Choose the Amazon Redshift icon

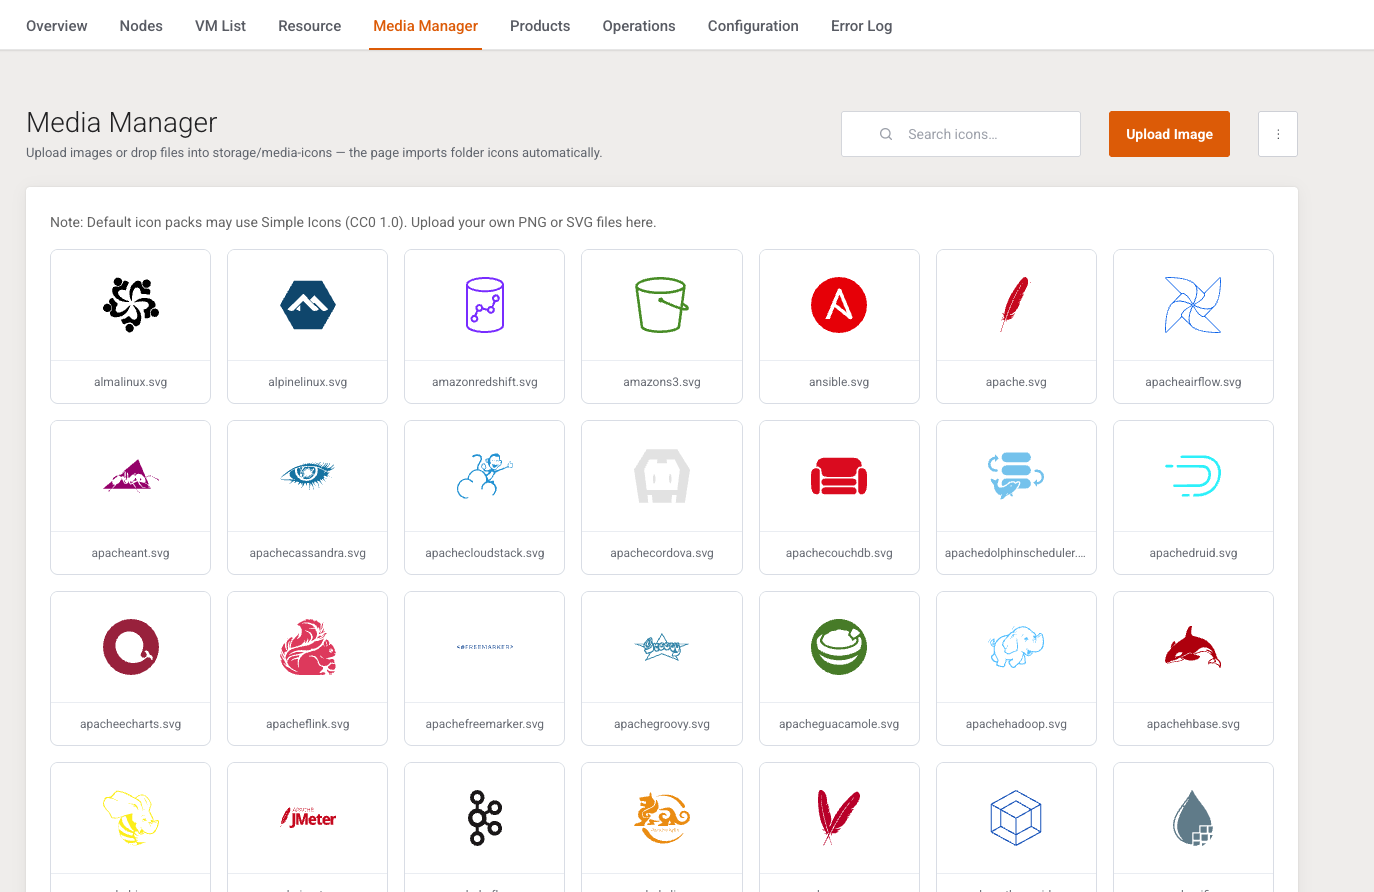point(485,305)
